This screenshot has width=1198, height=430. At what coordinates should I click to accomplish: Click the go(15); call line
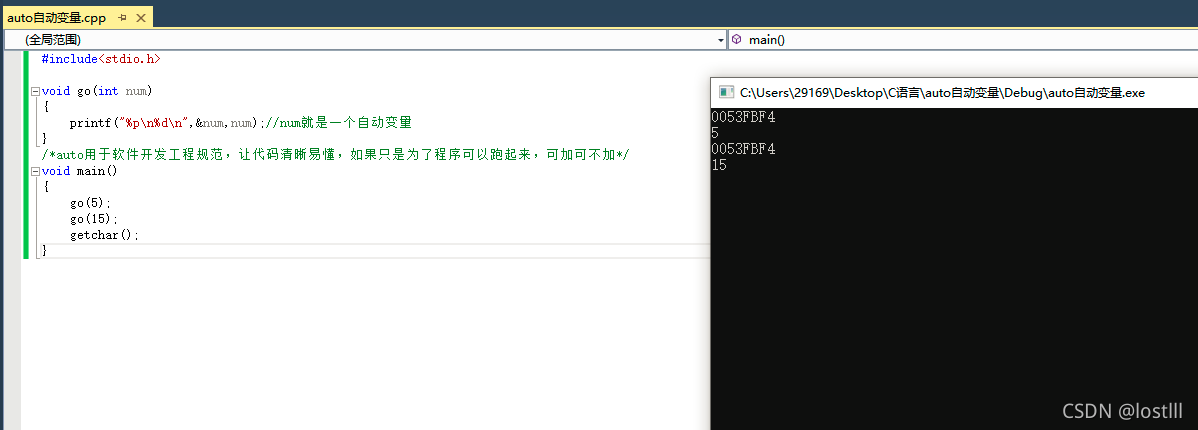coord(94,219)
